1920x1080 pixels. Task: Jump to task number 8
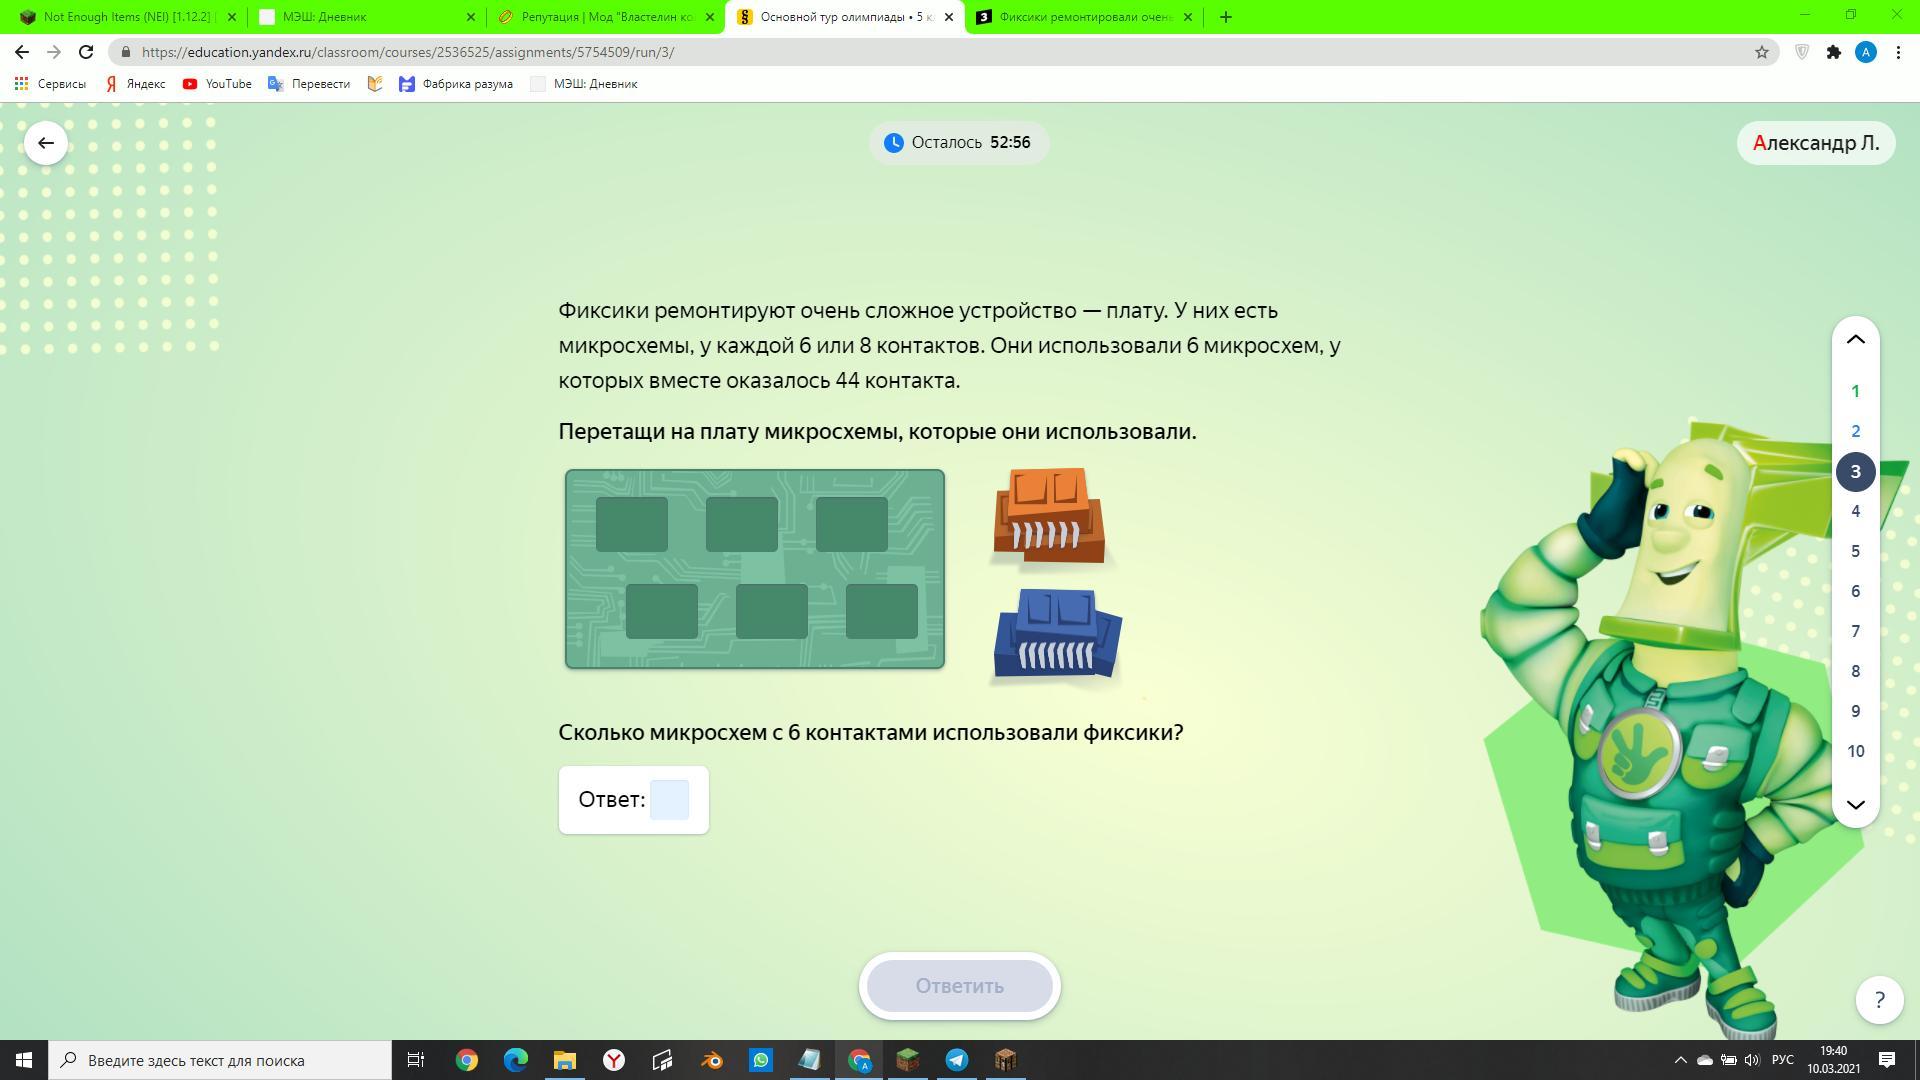tap(1855, 671)
